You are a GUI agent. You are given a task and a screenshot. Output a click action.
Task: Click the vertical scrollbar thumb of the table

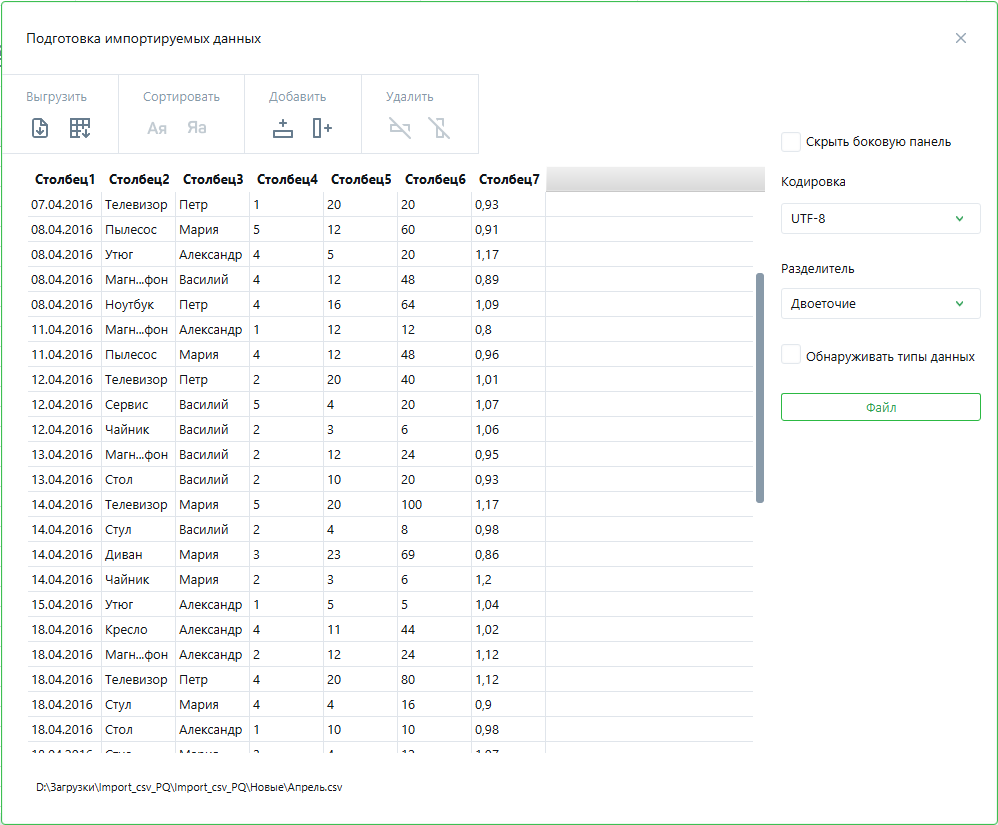click(760, 388)
